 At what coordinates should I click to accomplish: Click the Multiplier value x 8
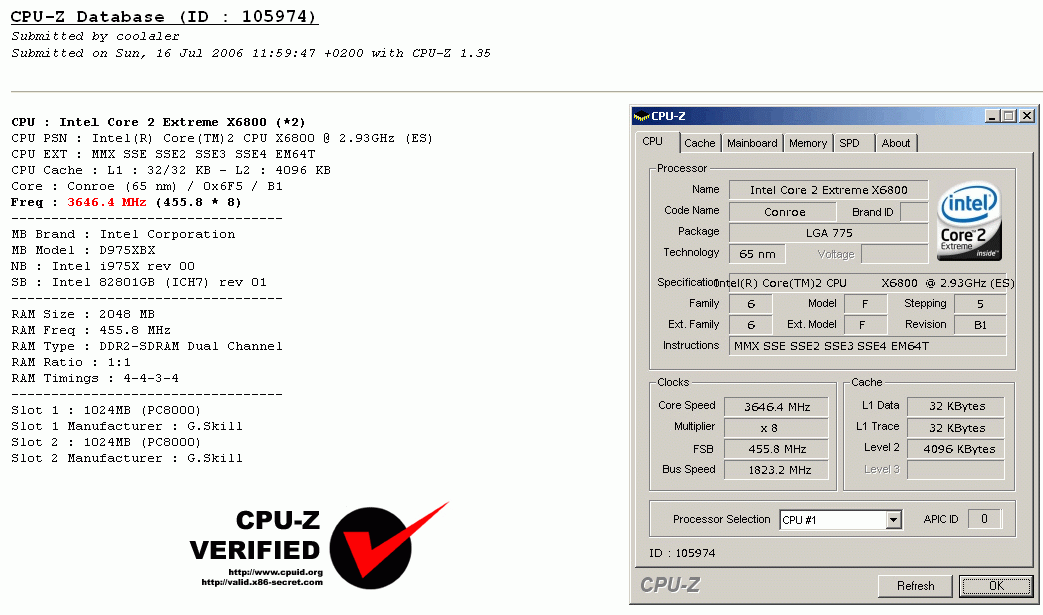point(776,428)
